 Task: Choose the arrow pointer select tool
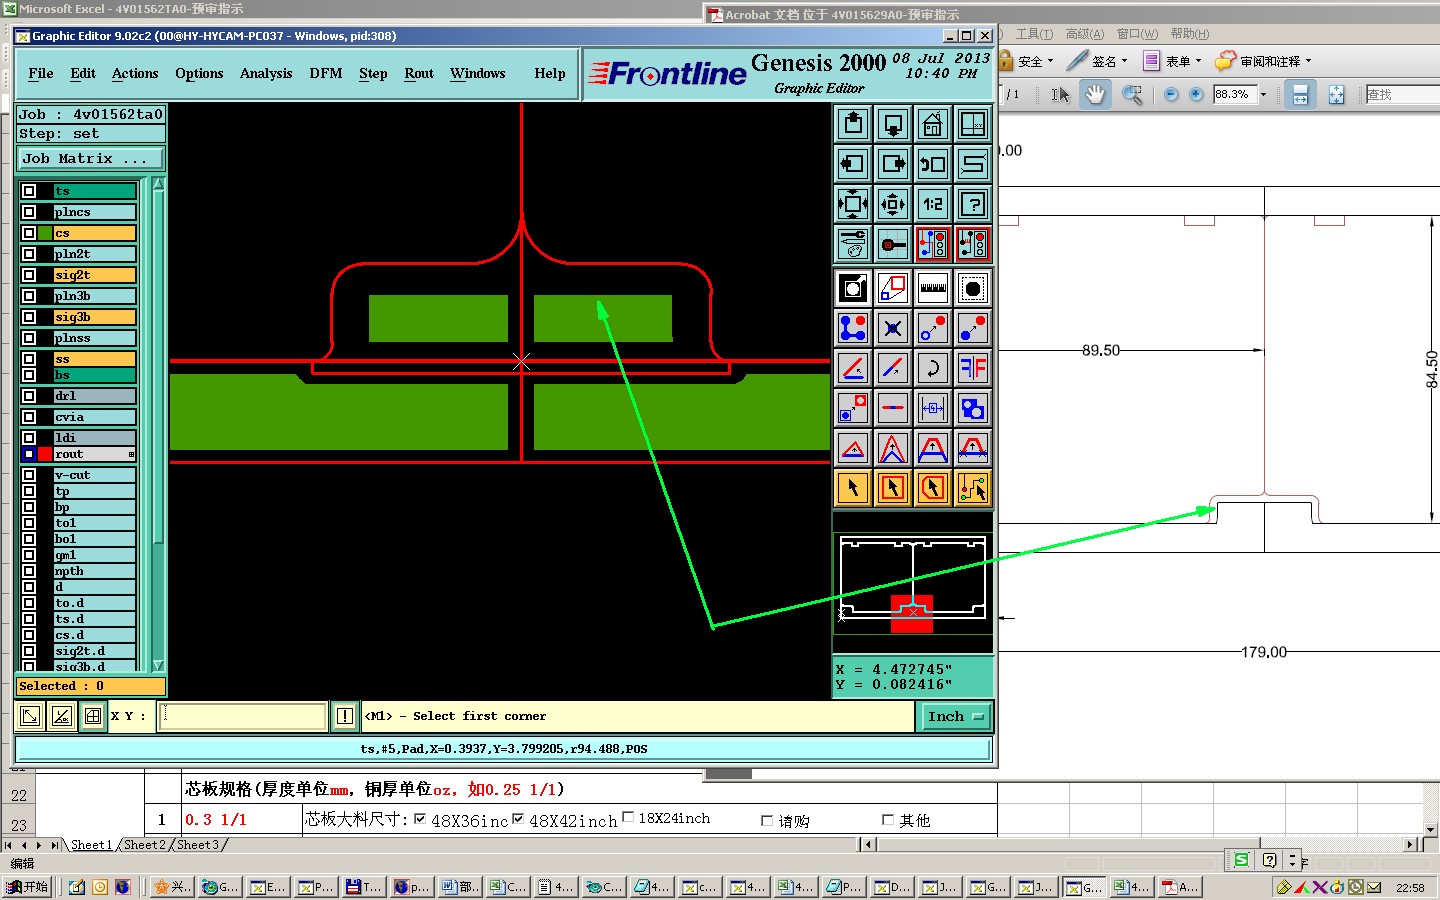[x=853, y=488]
